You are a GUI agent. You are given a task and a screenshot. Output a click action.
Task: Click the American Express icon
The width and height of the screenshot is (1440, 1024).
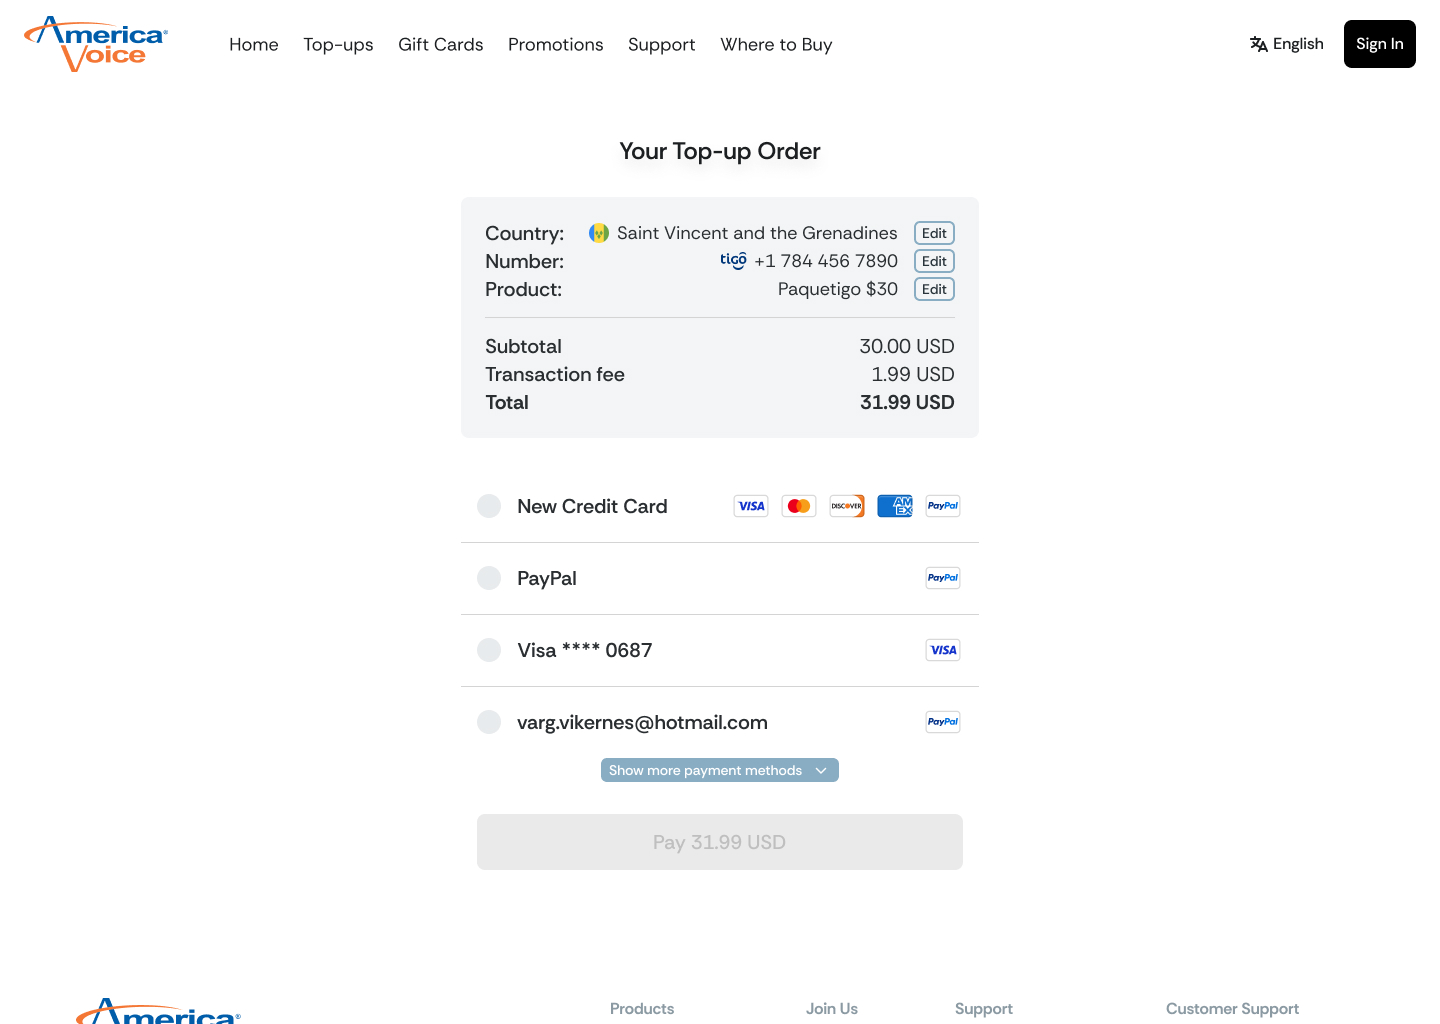[x=895, y=506]
